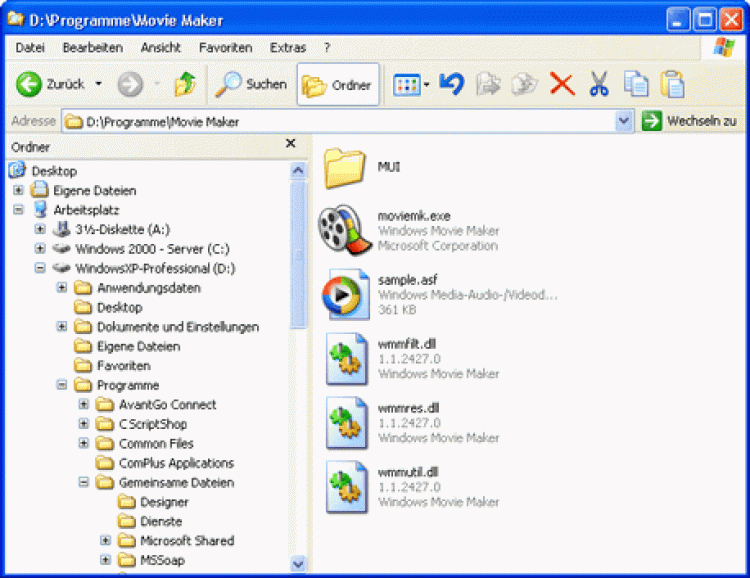The height and width of the screenshot is (578, 750).
Task: Click the scissors Cut icon
Action: coord(599,85)
